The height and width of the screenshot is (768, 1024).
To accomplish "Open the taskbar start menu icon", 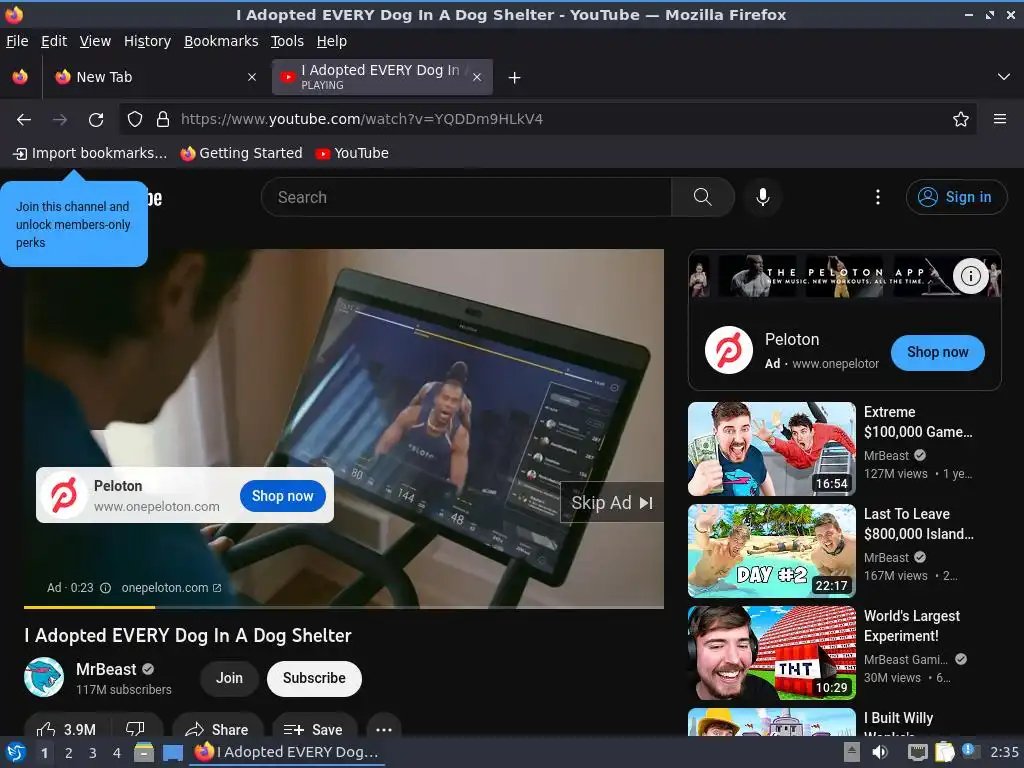I will click(x=14, y=752).
